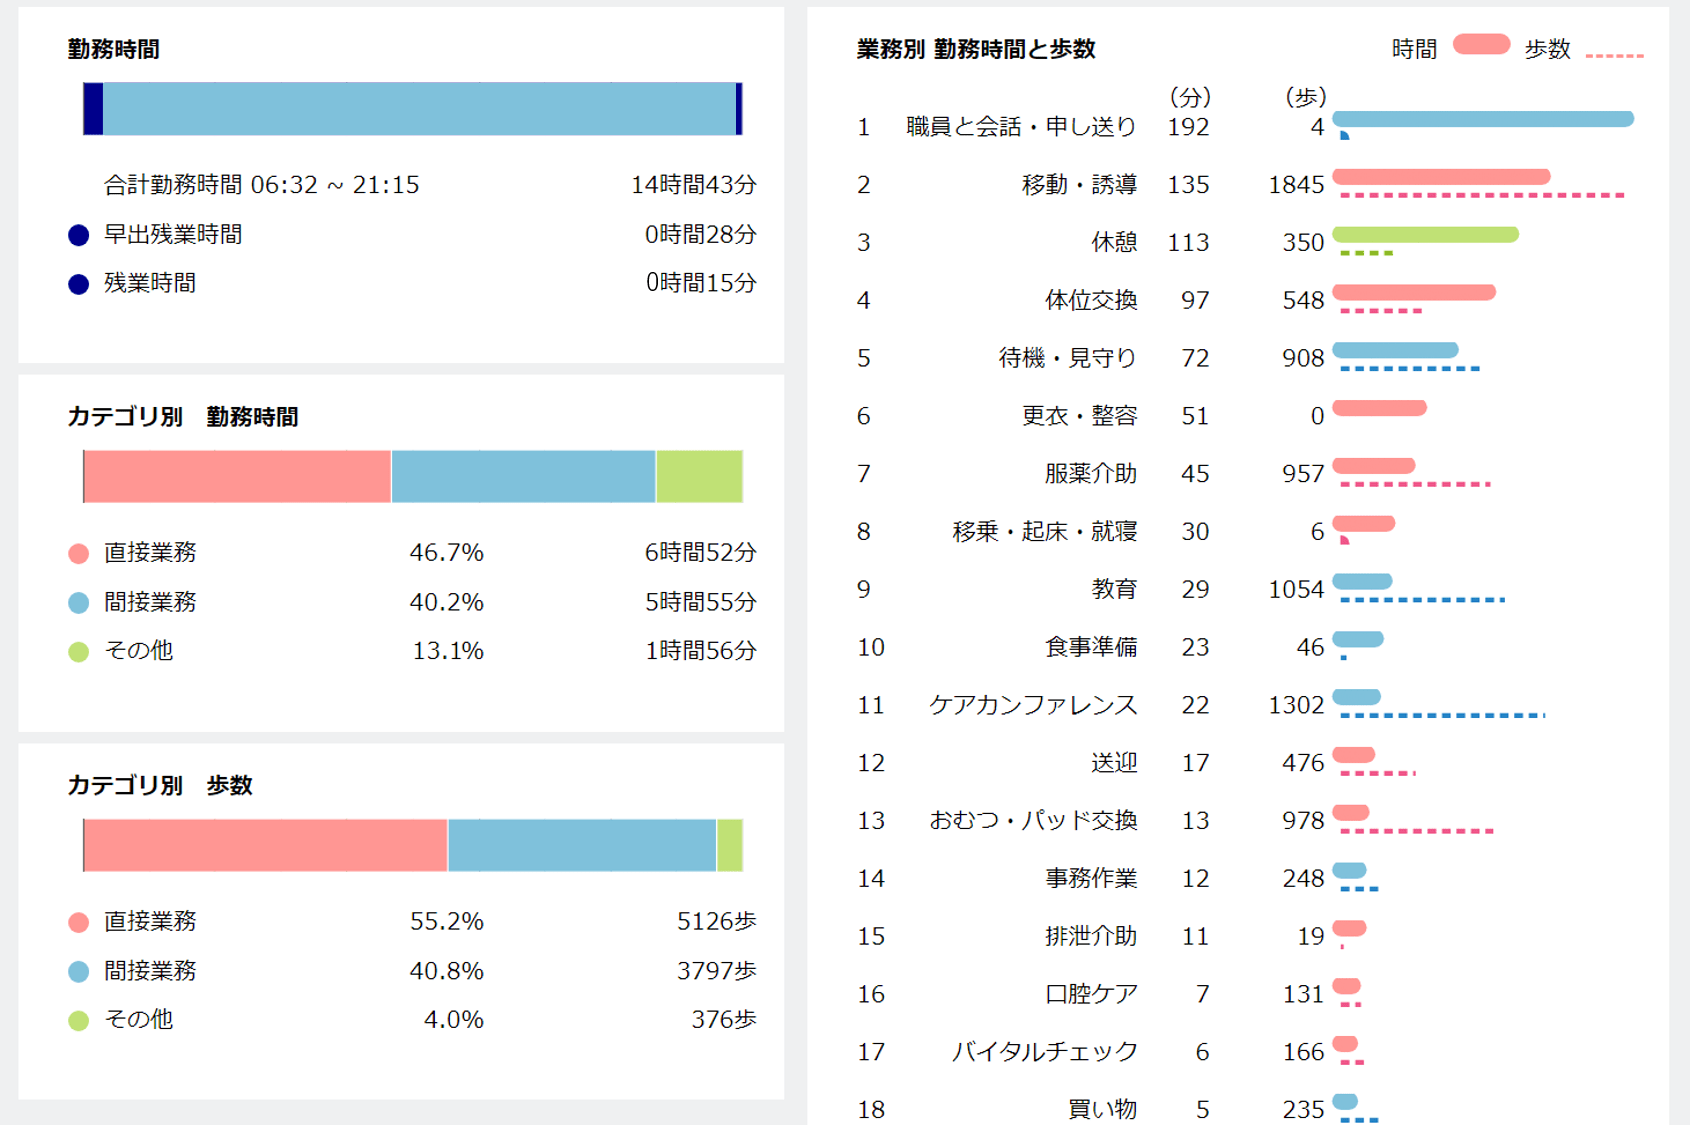Click the 時間 solid legend swatch at top right
Image resolution: width=1690 pixels, height=1125 pixels.
[1480, 44]
